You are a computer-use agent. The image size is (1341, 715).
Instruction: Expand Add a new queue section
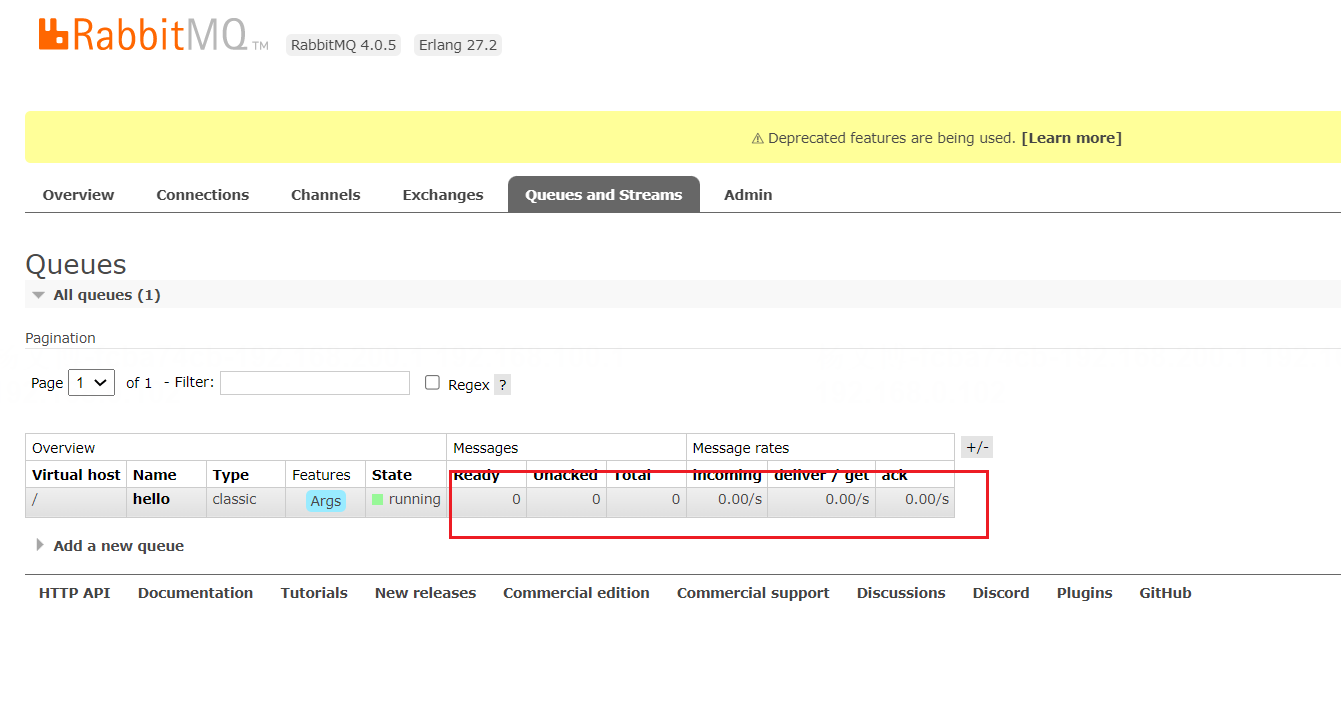(118, 546)
